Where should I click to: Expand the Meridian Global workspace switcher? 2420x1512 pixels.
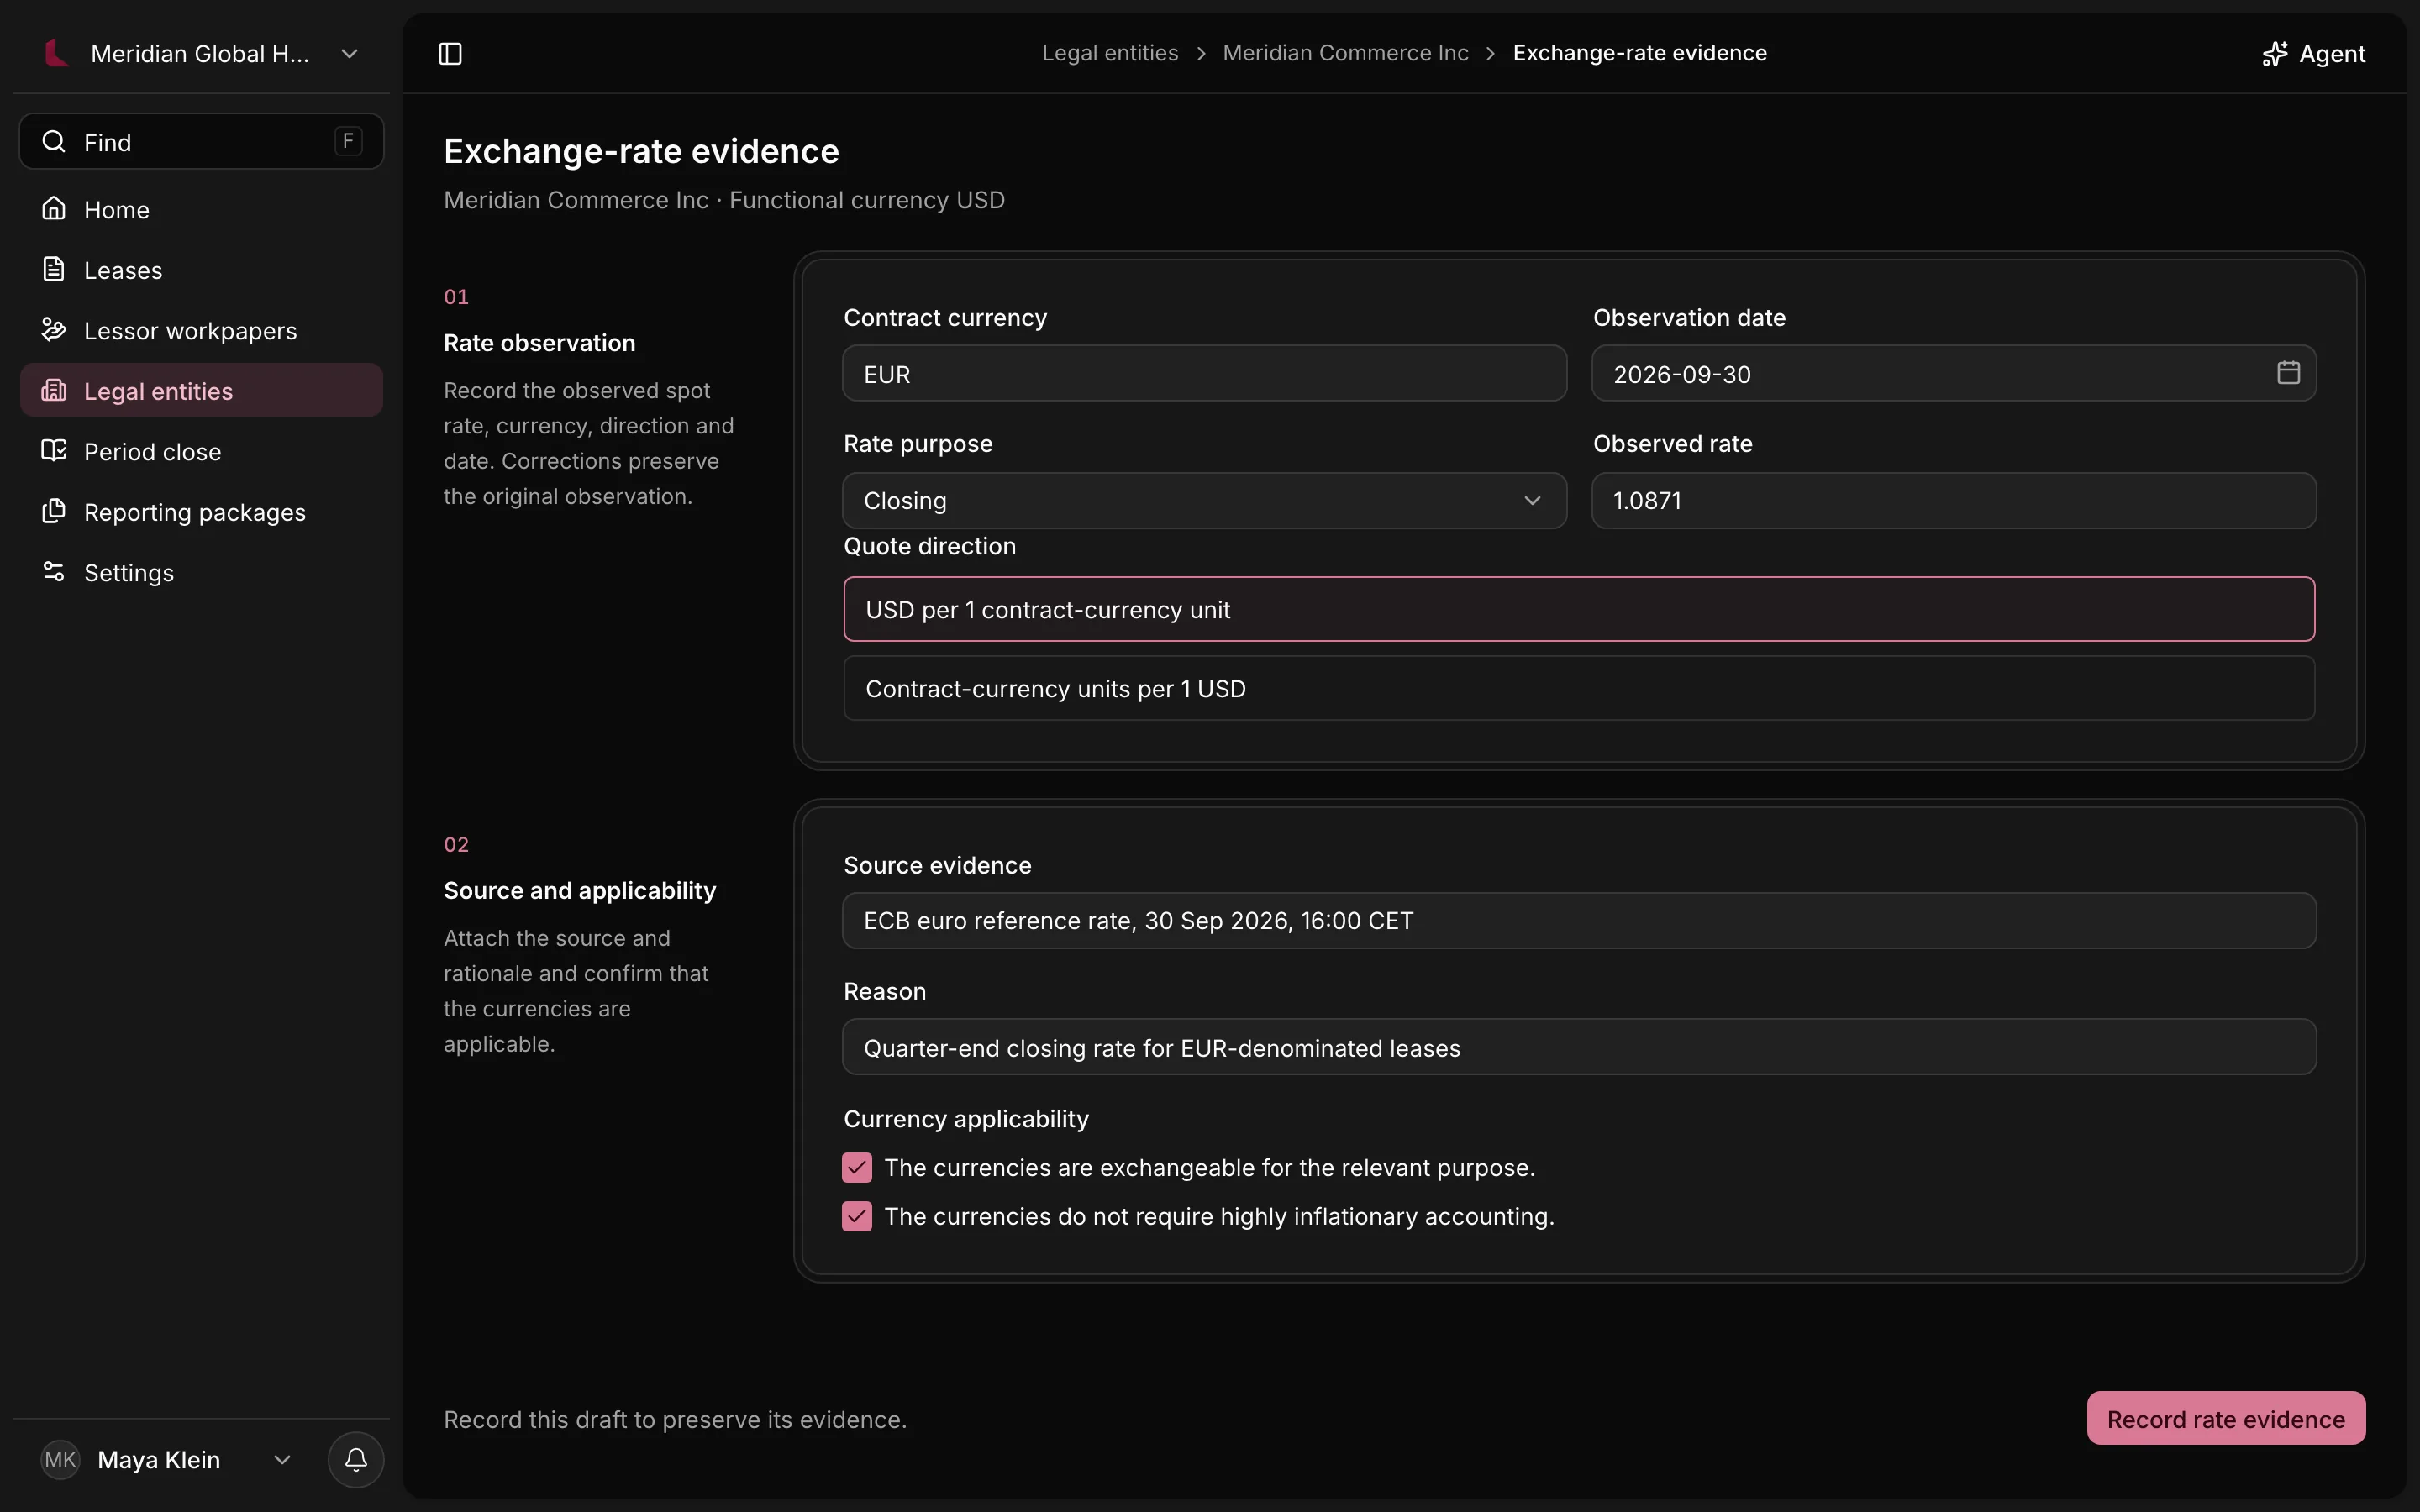[202, 53]
